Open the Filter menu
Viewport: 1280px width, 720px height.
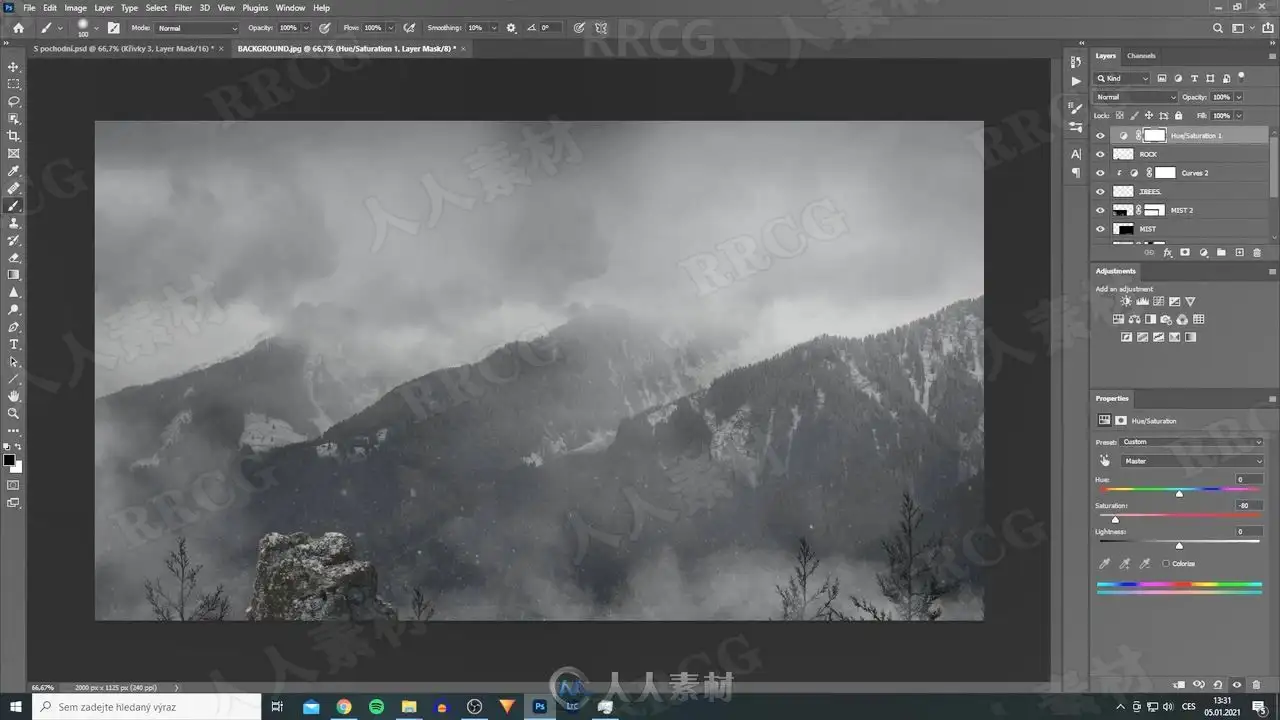click(x=183, y=8)
